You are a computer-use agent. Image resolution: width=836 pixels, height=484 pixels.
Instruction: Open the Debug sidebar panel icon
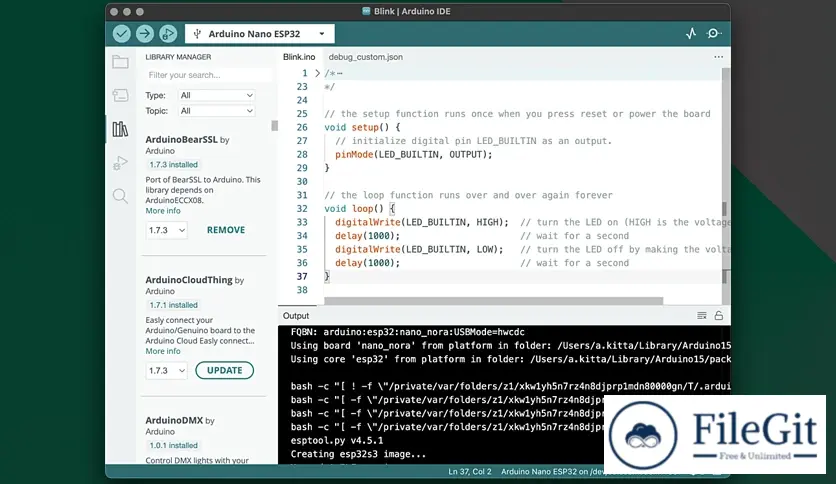[120, 163]
